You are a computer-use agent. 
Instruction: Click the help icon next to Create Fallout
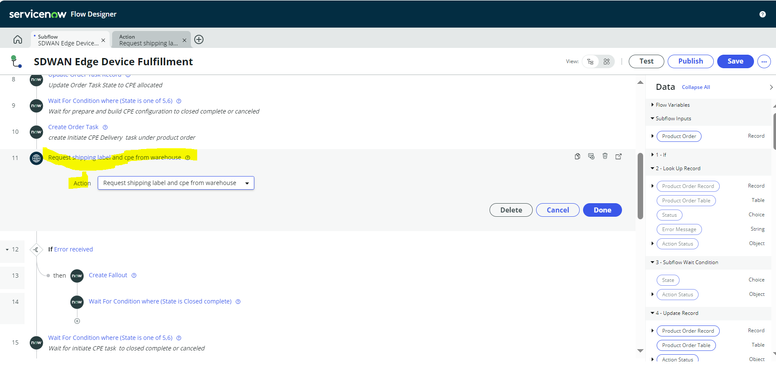pyautogui.click(x=134, y=276)
